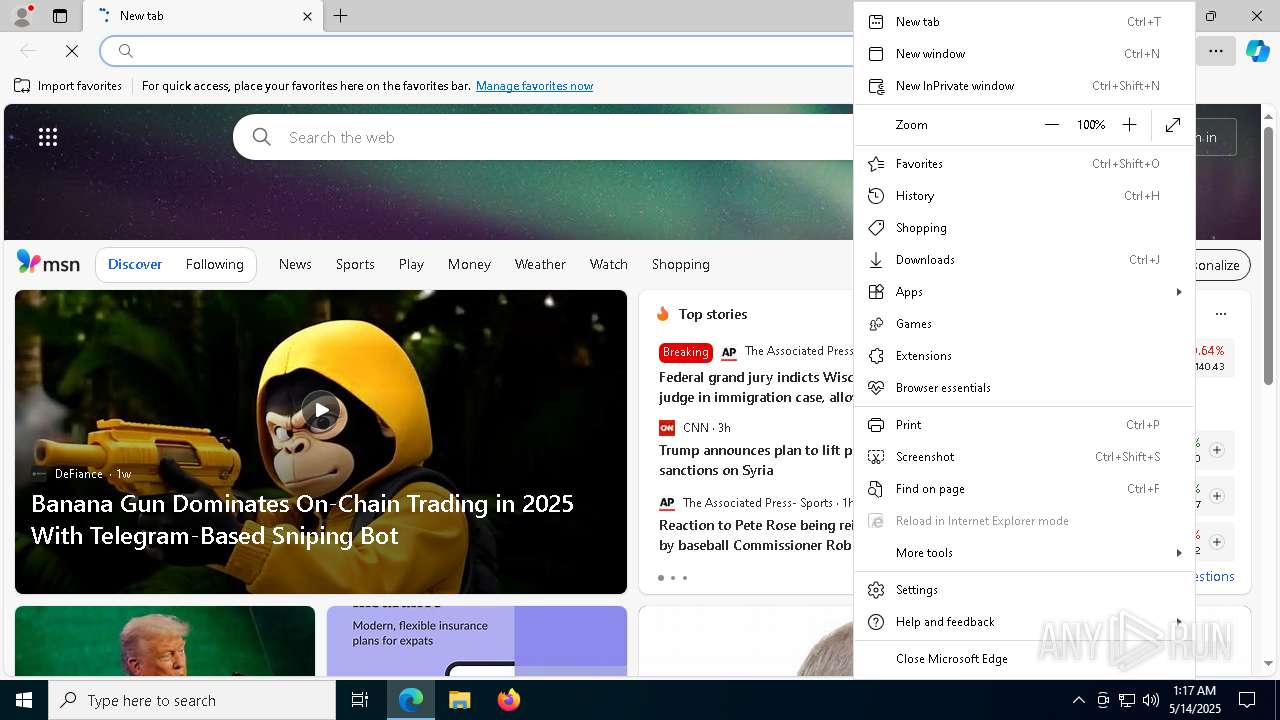Viewport: 1280px width, 720px height.
Task: Click the Shopping menu entry with tag icon
Action: [1024, 228]
